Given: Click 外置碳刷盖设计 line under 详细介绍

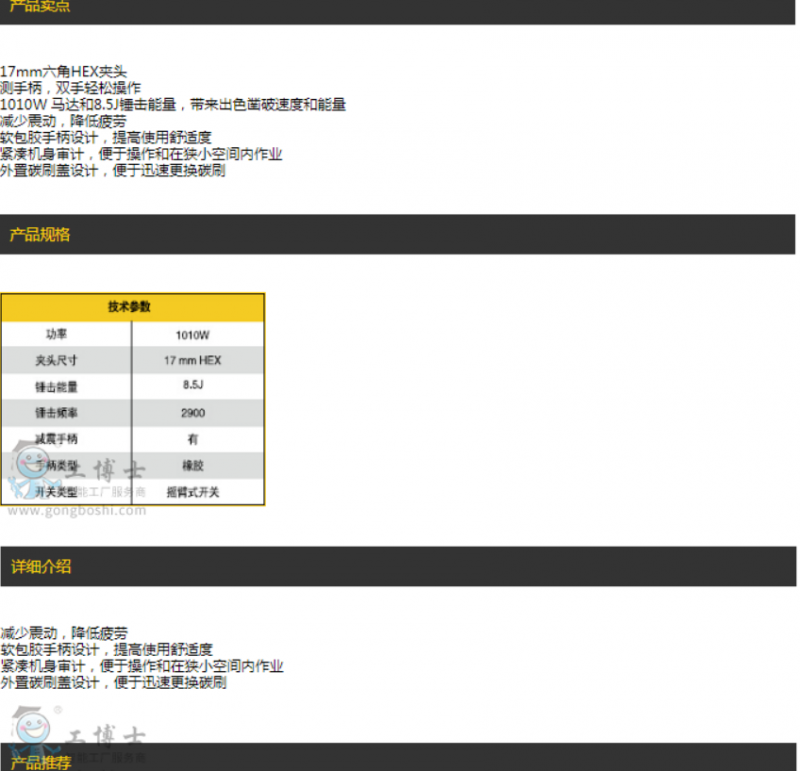Looking at the screenshot, I should click(x=112, y=683).
